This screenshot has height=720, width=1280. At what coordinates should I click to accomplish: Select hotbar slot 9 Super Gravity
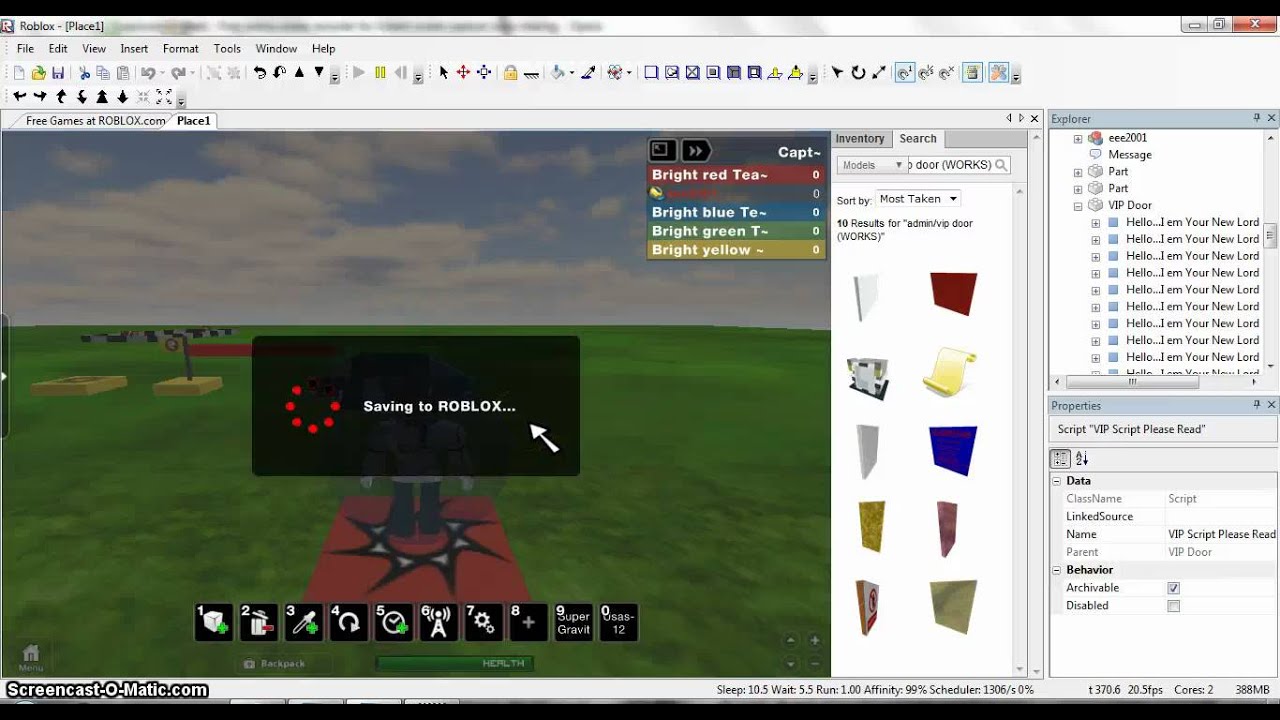tap(573, 622)
